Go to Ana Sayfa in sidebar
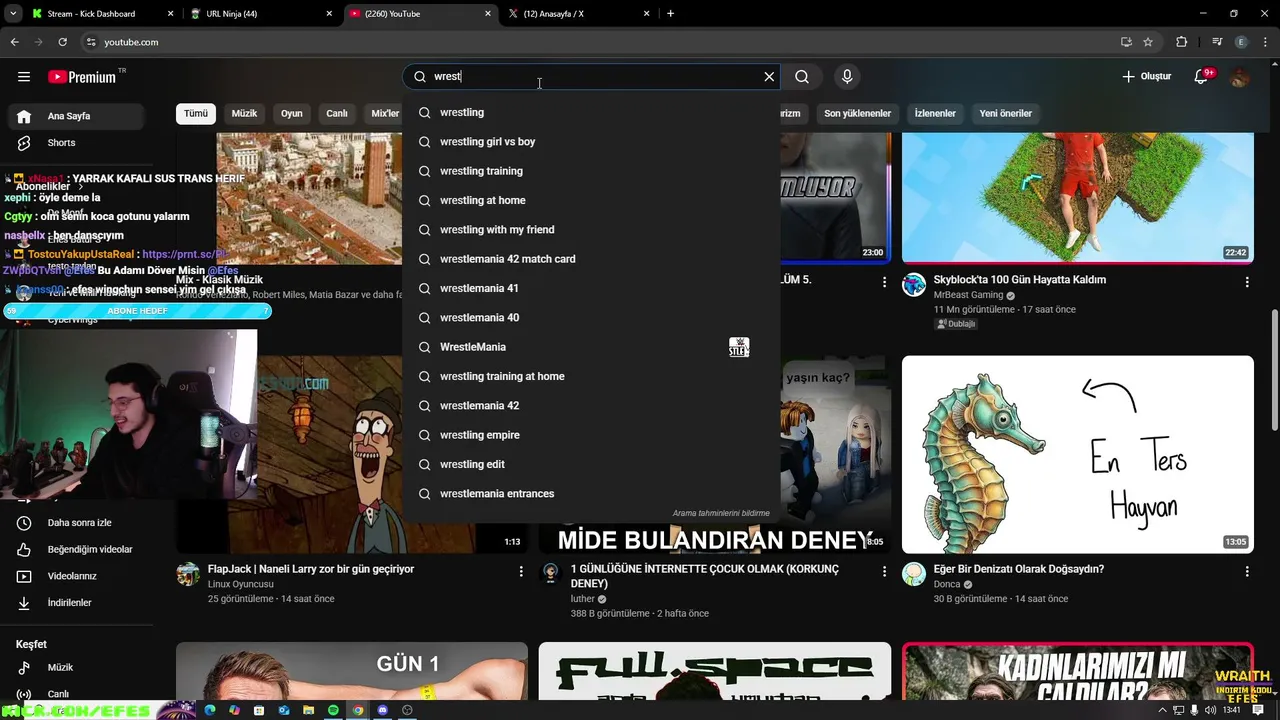The width and height of the screenshot is (1280, 720). [x=77, y=116]
